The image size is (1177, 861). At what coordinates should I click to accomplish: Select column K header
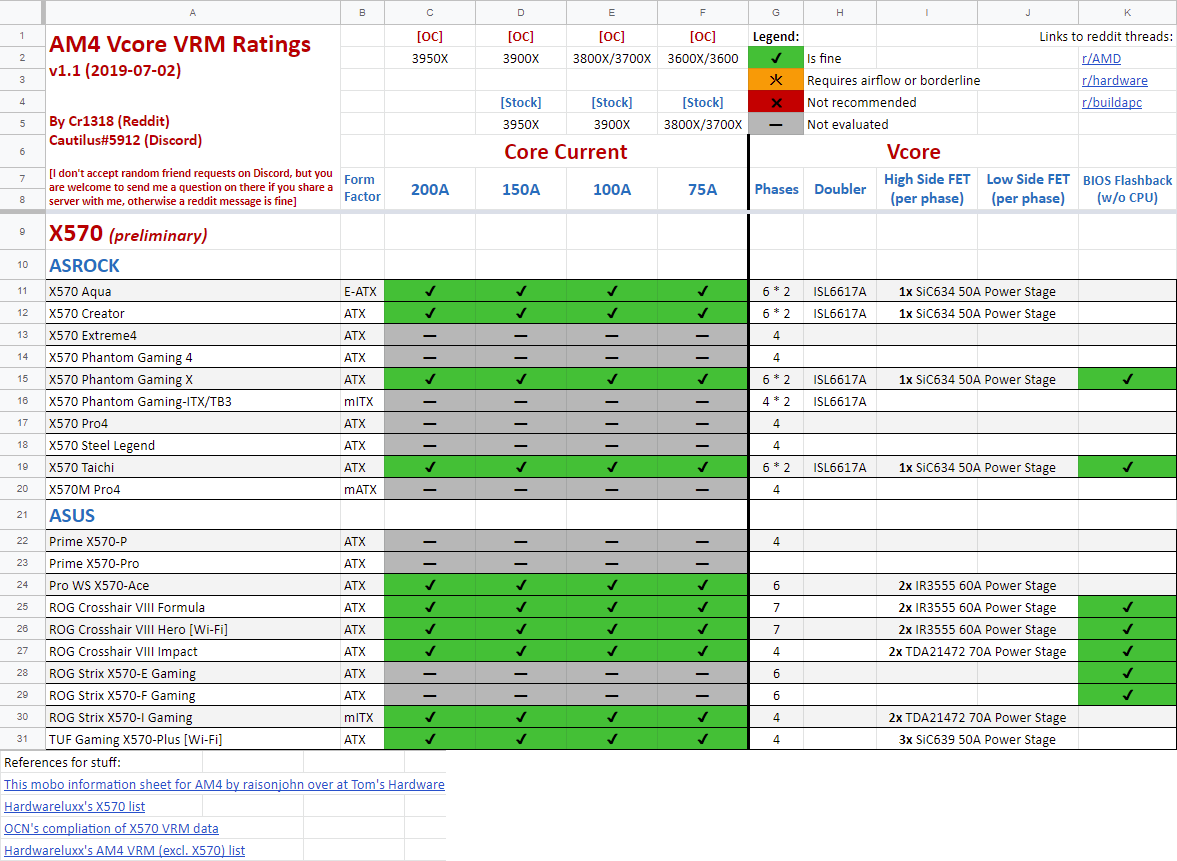pos(1127,12)
